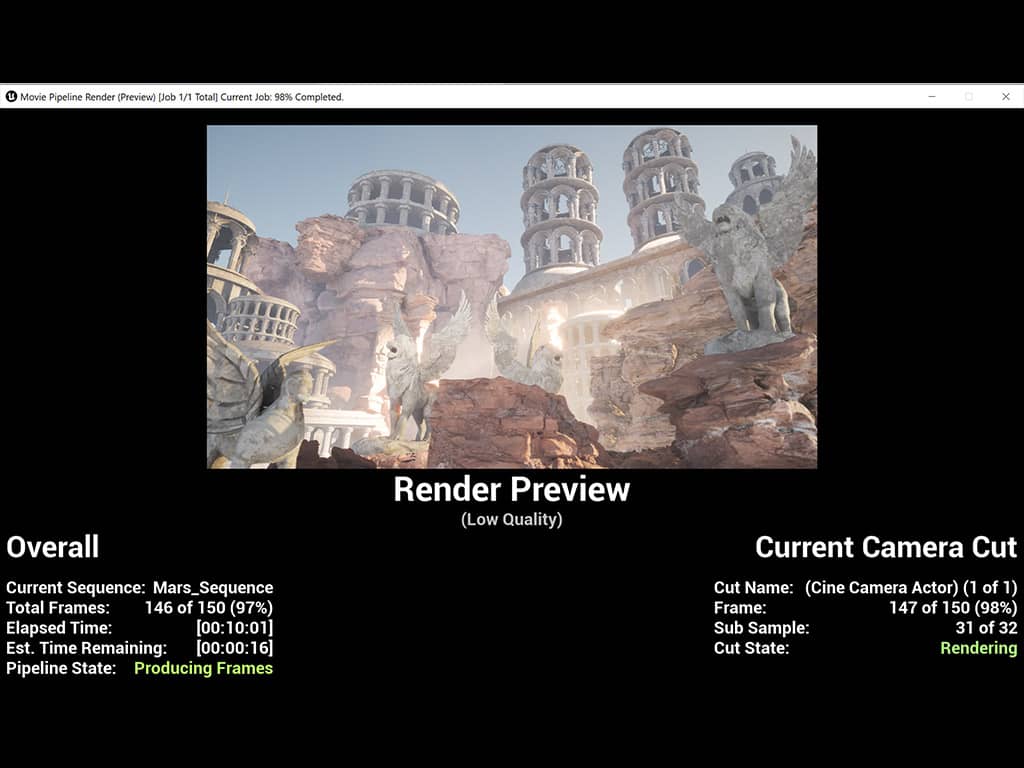
Task: Click the 'Current Sequence:' label
Action: pos(76,588)
